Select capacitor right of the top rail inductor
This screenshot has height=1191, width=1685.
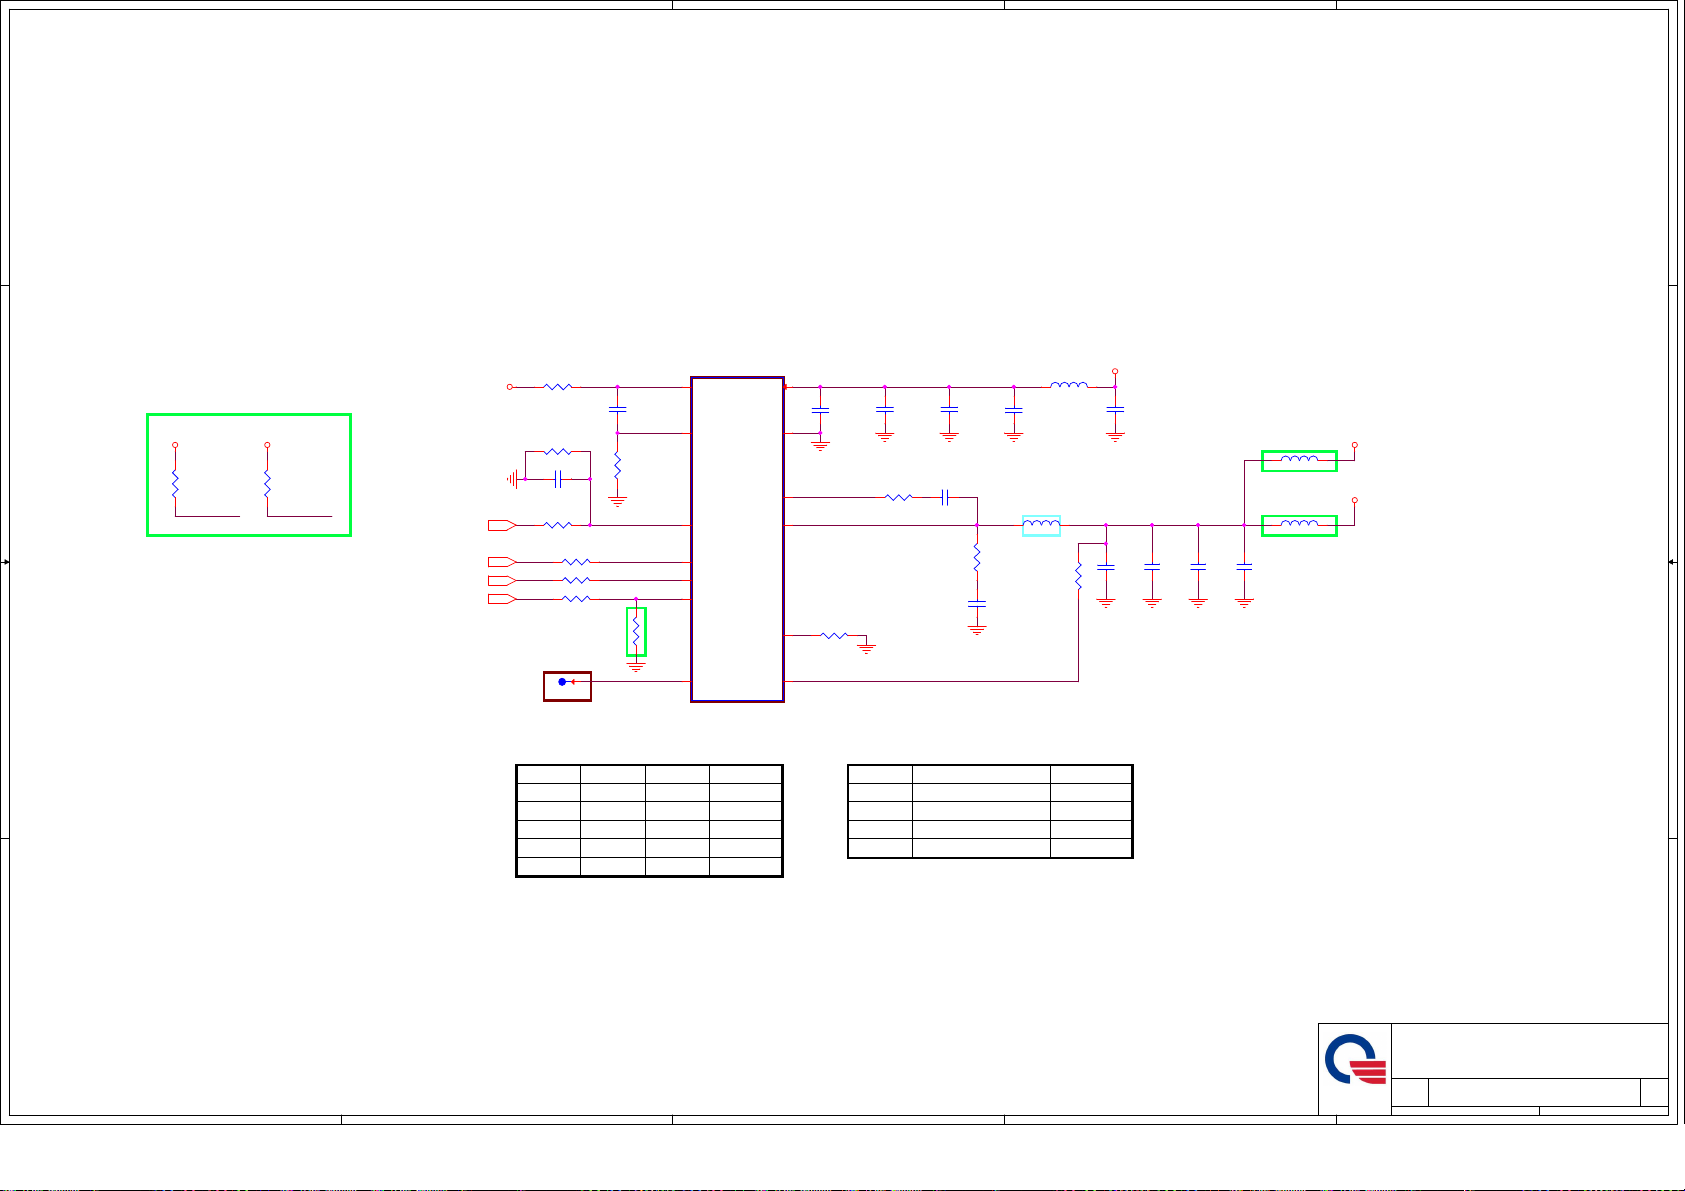pos(1115,409)
